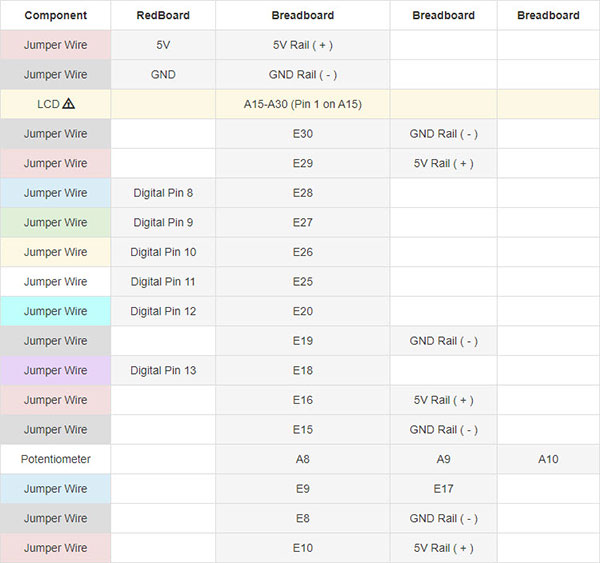Click the A15-A30 (Pin 1 on A15) cell
600x563 pixels.
[303, 104]
